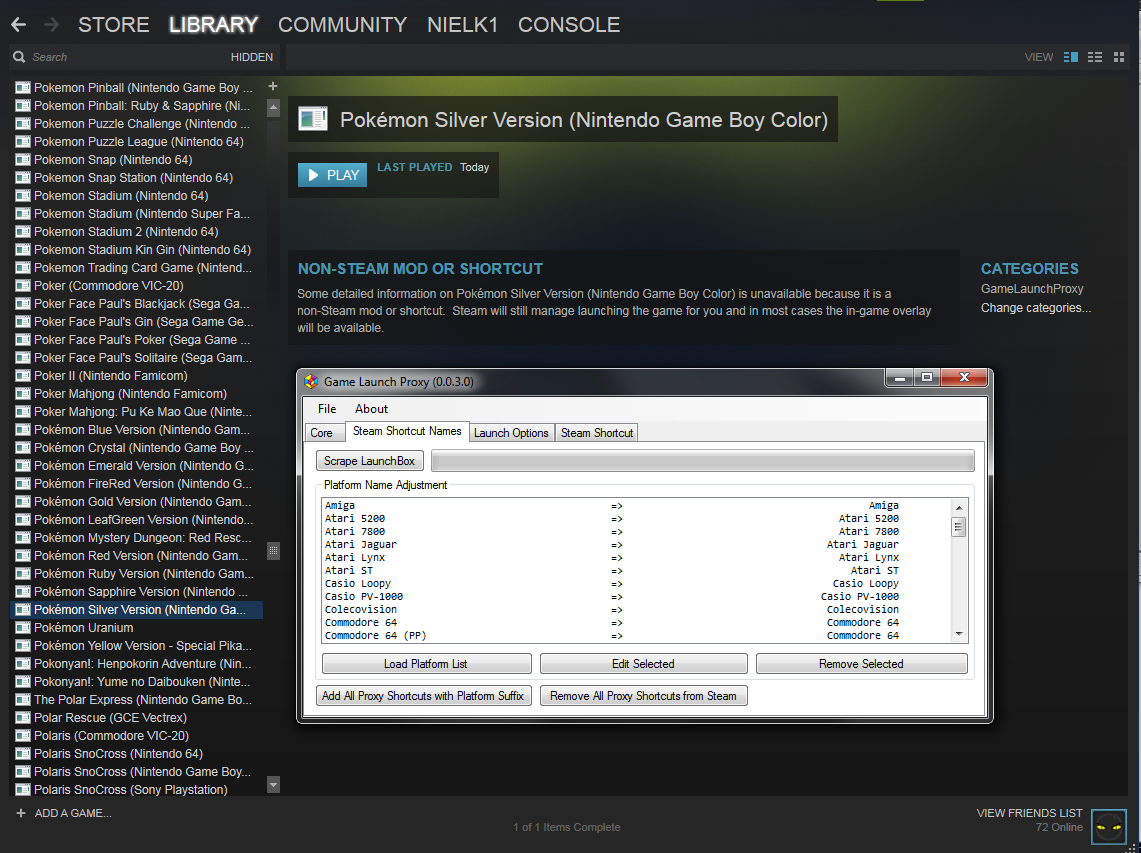The width and height of the screenshot is (1141, 853).
Task: Click the Scrape LaunchBox button
Action: pos(370,461)
